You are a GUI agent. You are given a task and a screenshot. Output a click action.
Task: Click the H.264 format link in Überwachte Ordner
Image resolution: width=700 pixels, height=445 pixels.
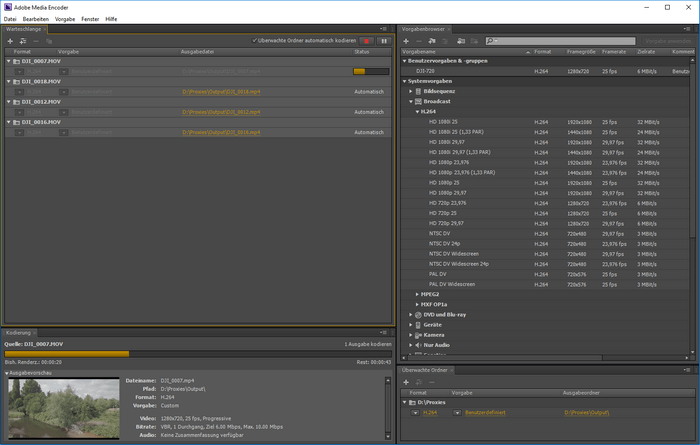tap(430, 413)
